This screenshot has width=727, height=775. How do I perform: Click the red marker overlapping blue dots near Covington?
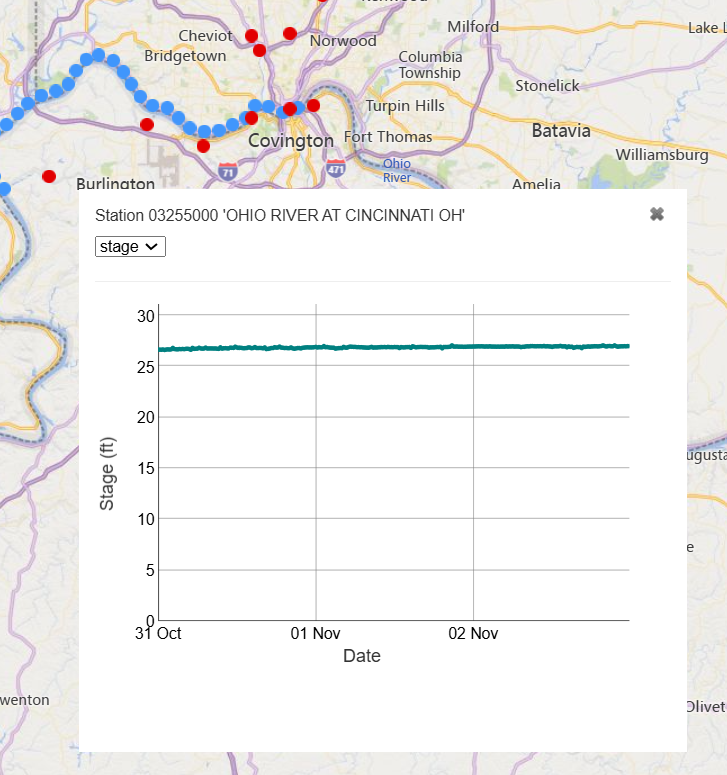tap(251, 118)
